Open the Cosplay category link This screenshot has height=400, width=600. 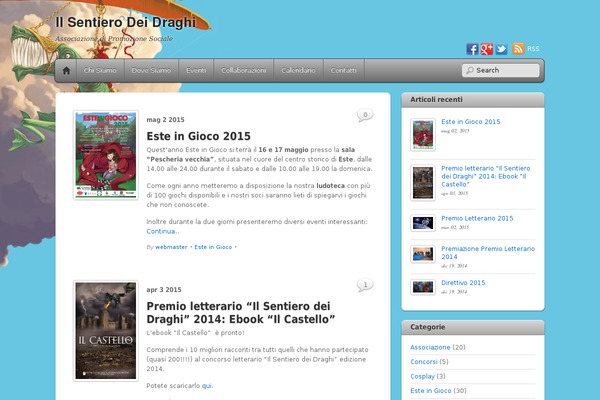coord(422,376)
